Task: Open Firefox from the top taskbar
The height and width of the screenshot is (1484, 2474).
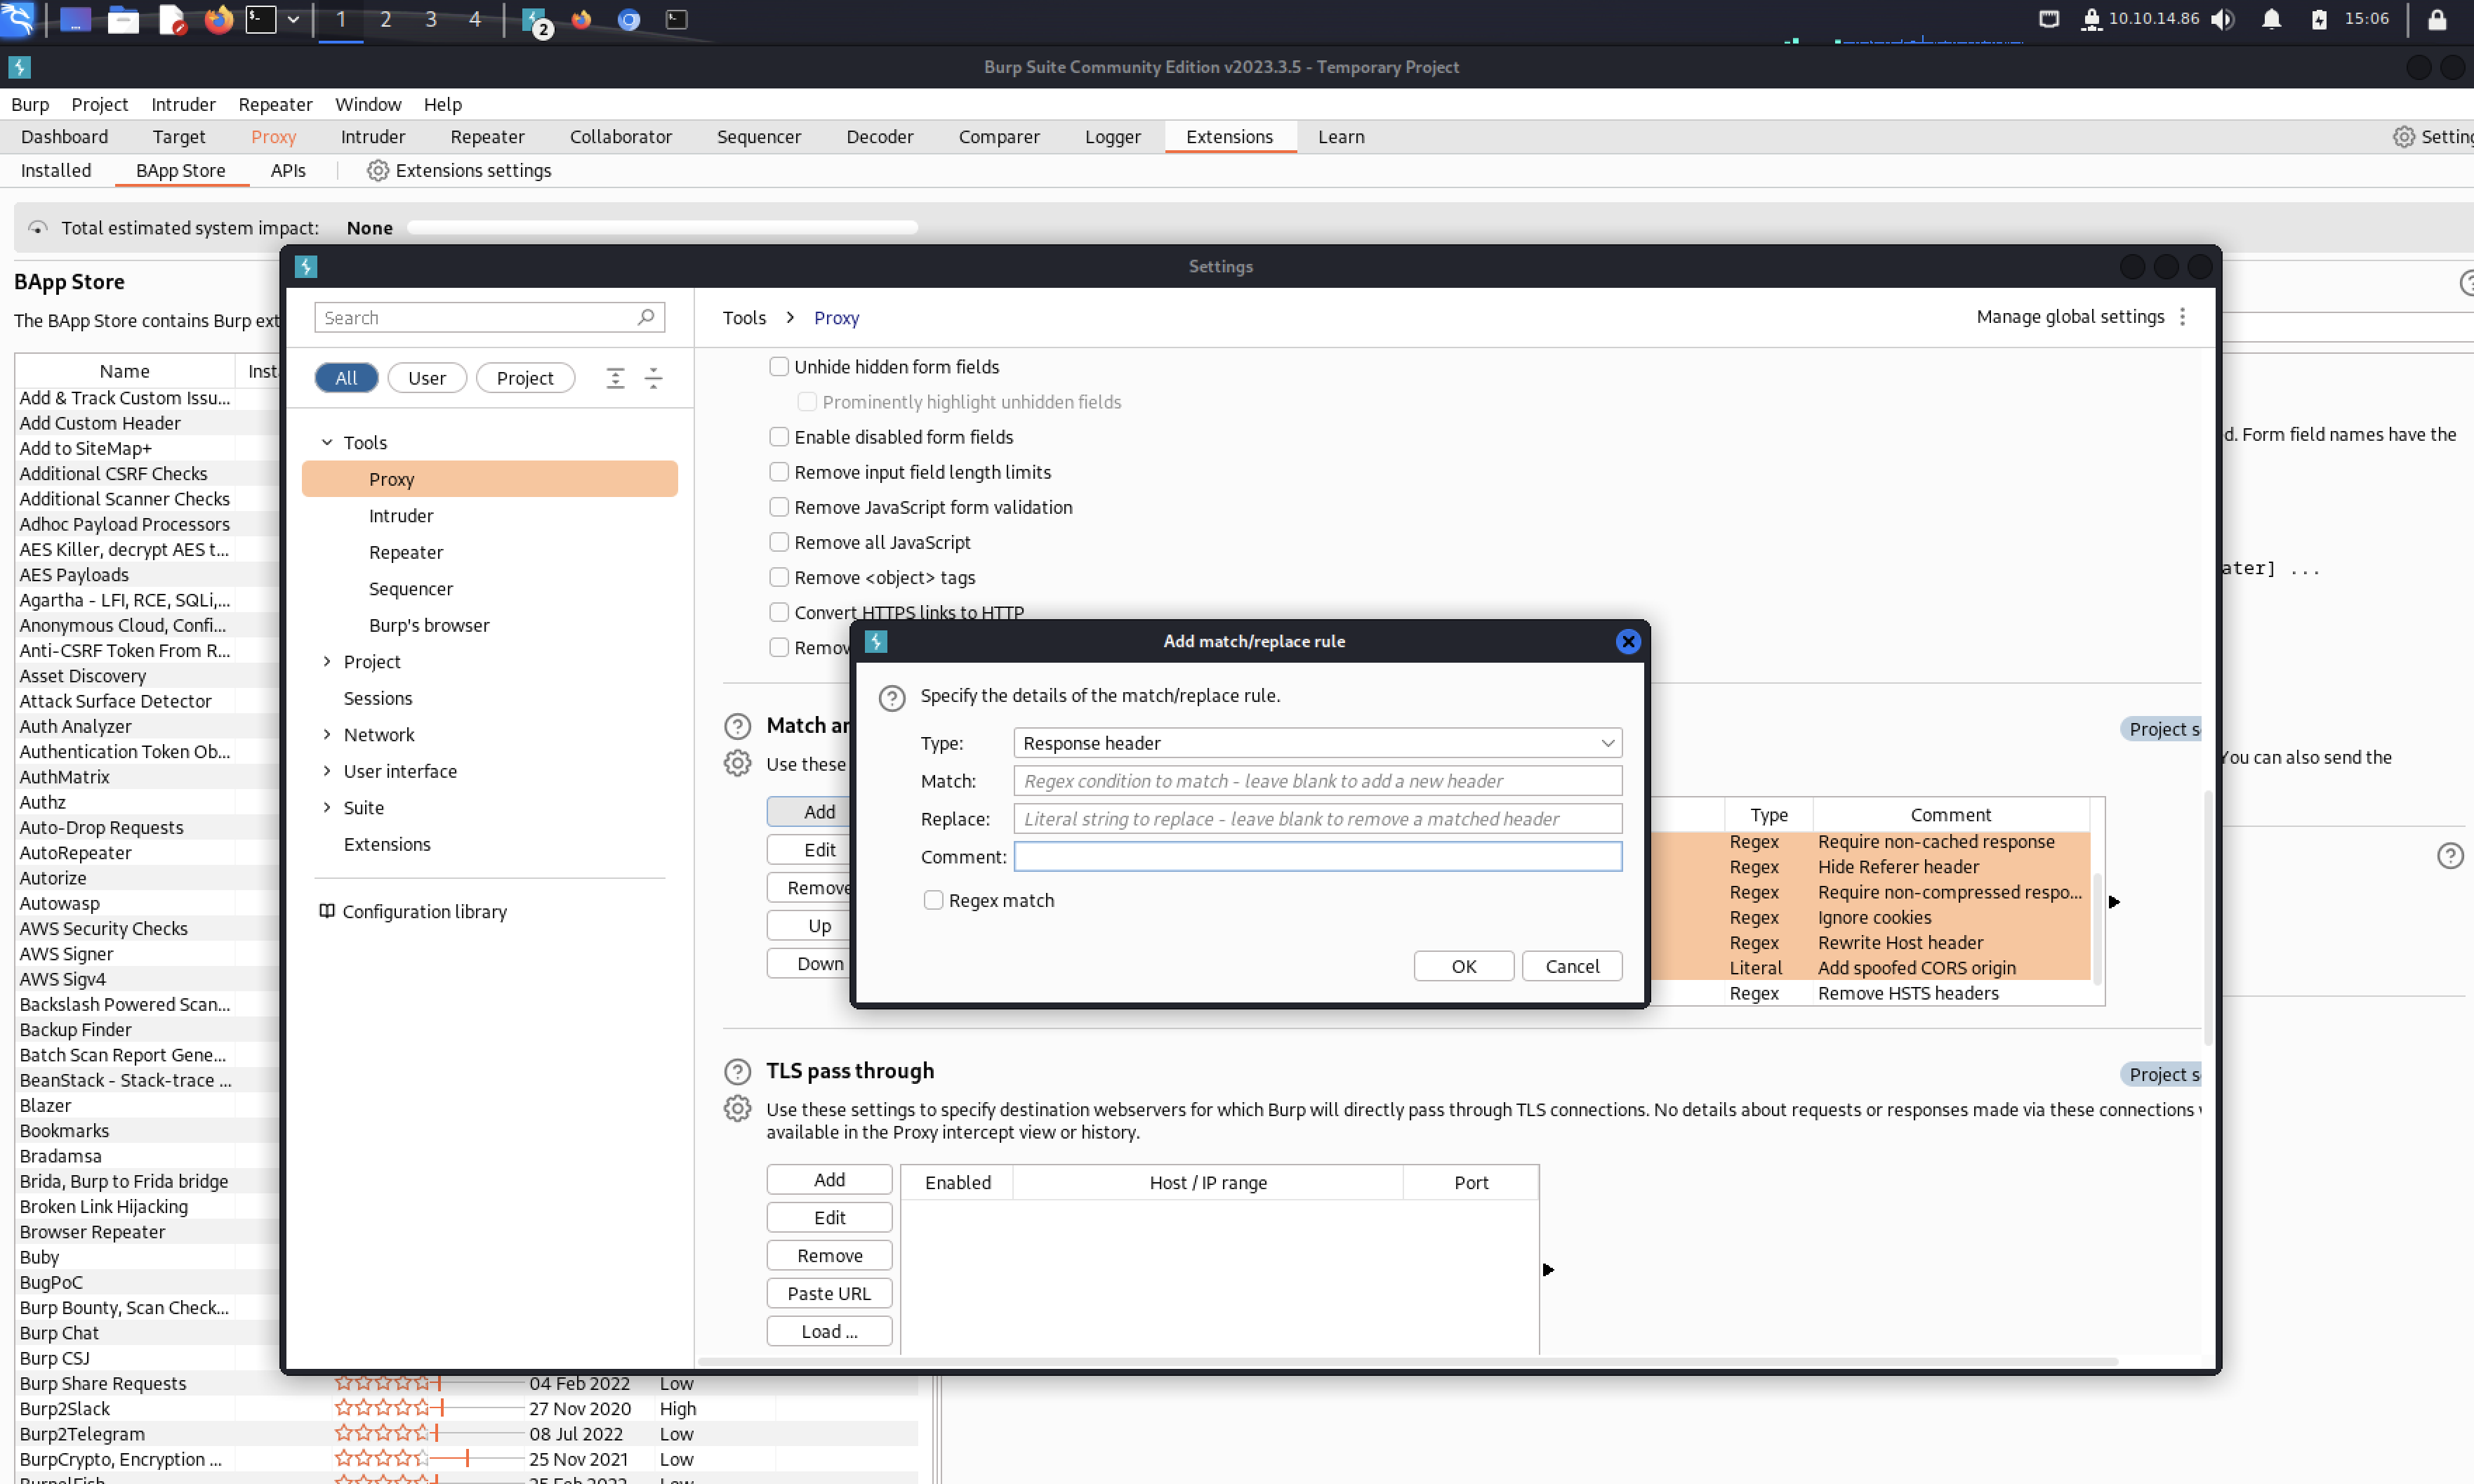Action: pyautogui.click(x=218, y=19)
